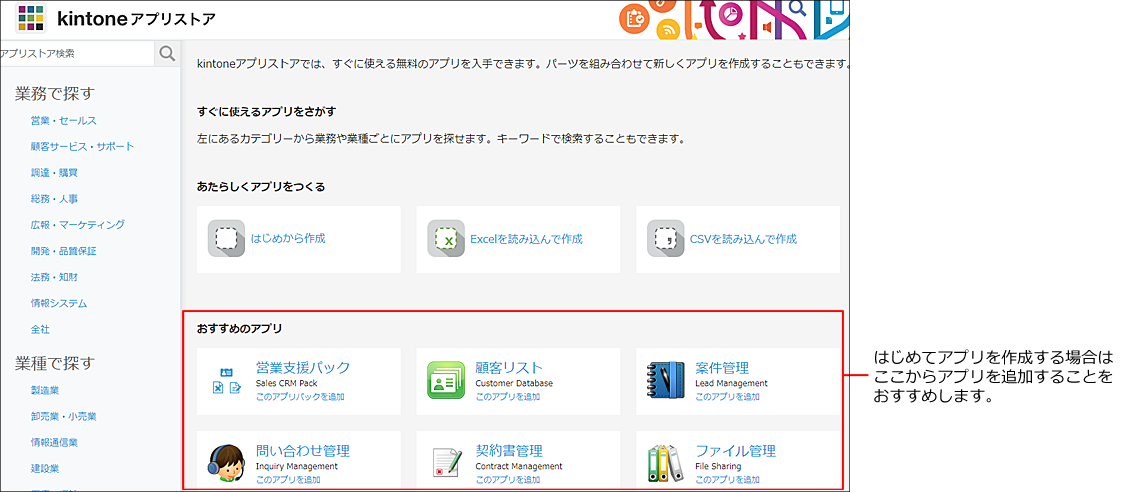
Task: Click このアプリを追加 under 契約書管理
Action: 508,479
